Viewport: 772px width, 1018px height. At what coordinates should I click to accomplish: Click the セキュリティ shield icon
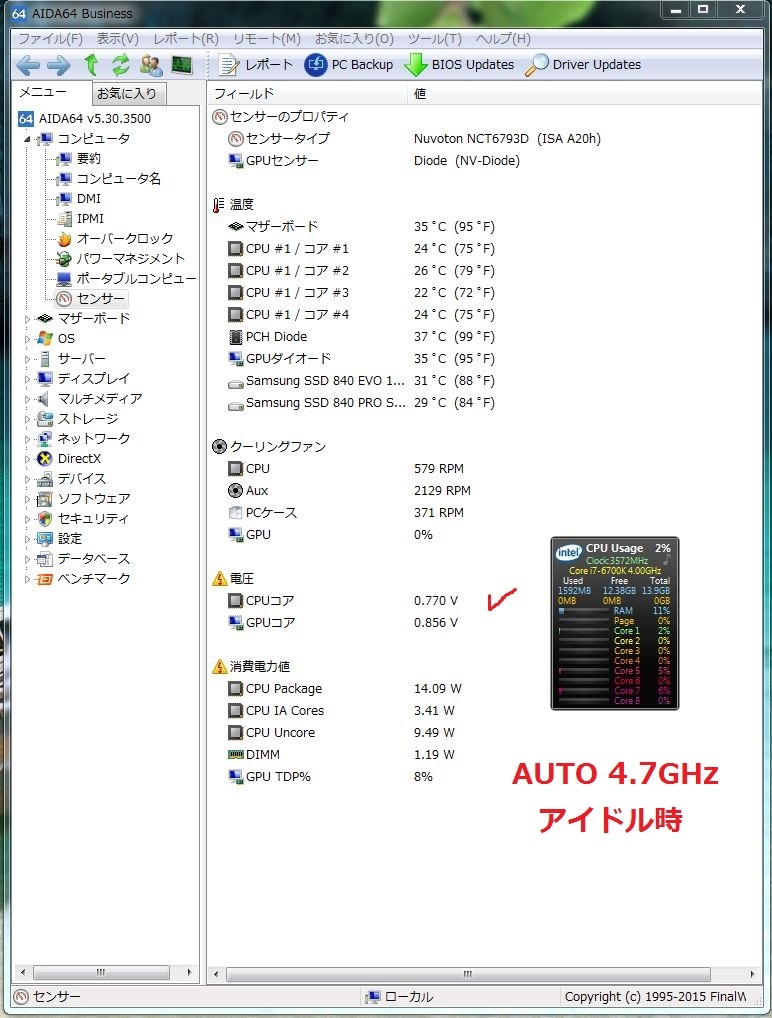click(45, 519)
